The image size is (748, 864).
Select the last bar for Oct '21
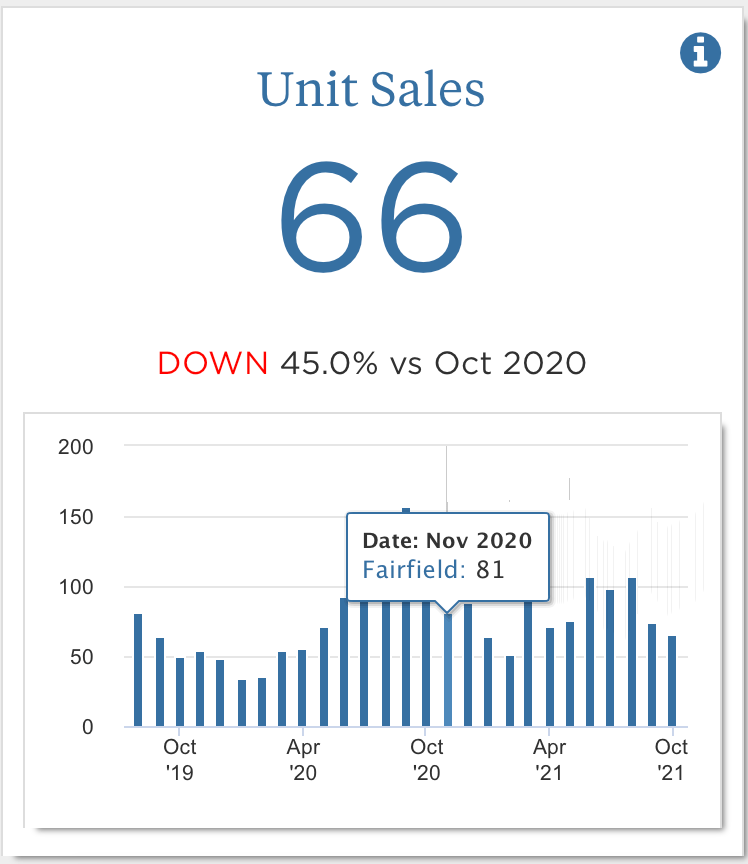(673, 681)
